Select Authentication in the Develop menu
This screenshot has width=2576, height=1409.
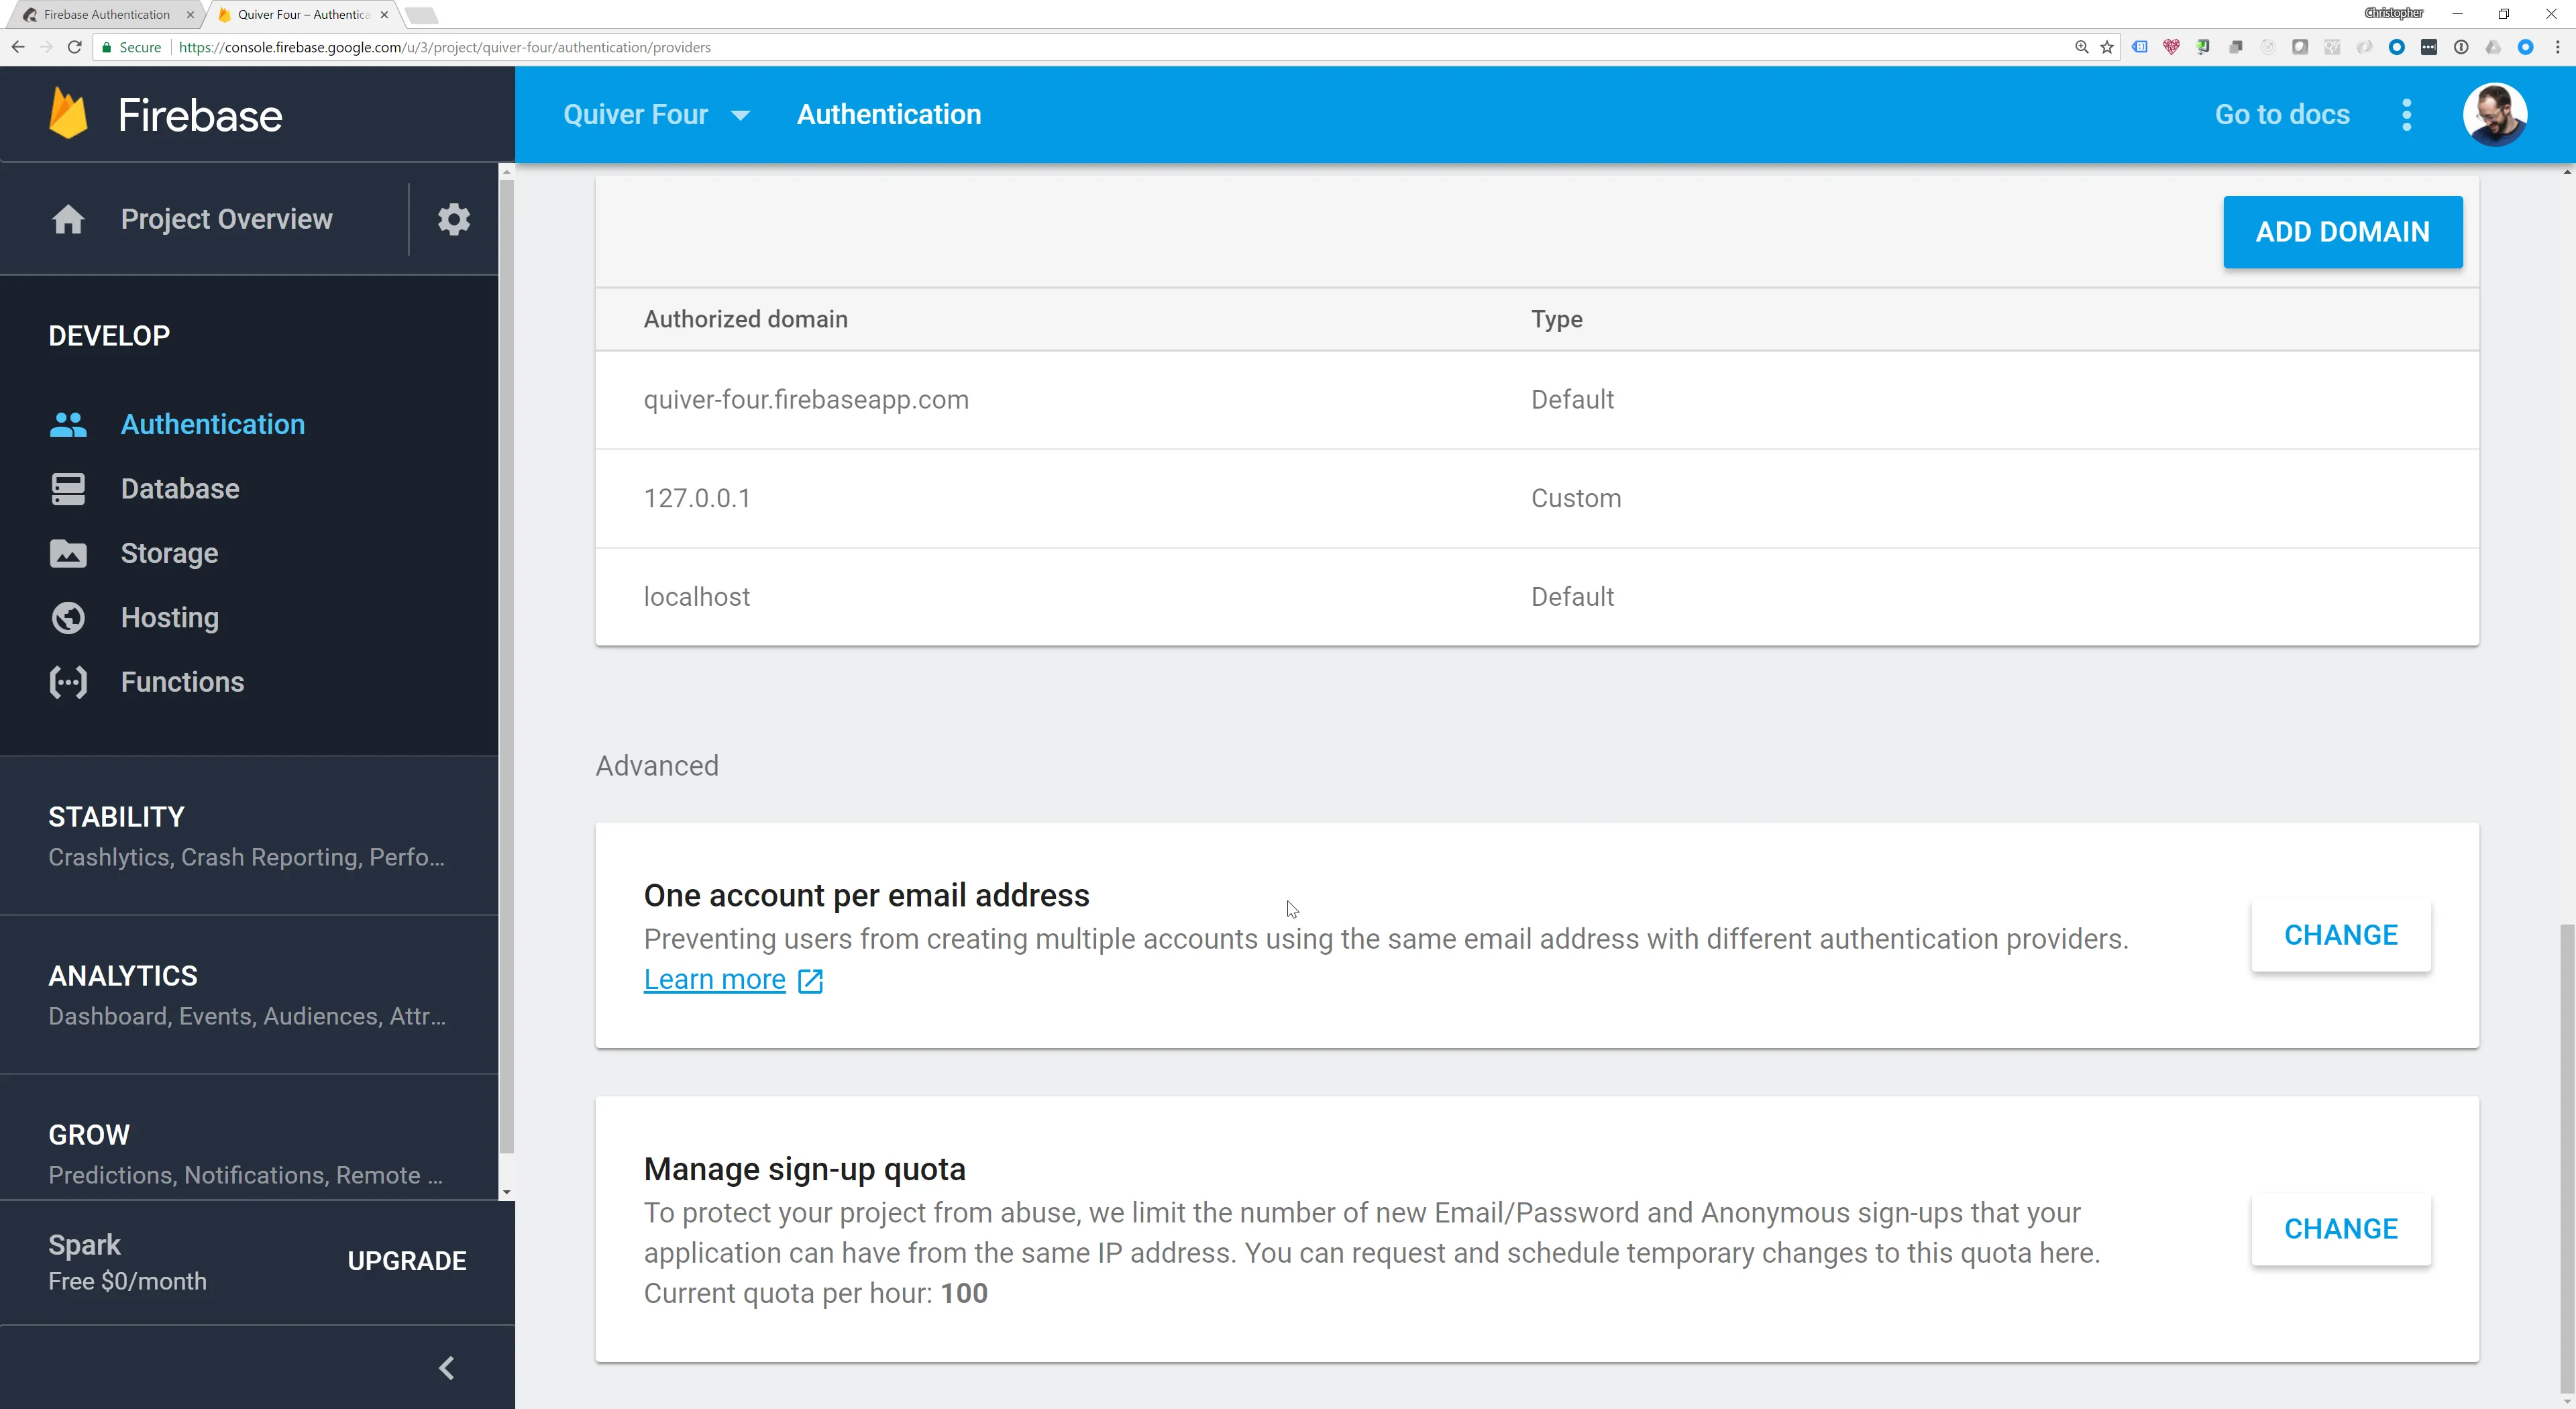pos(212,424)
